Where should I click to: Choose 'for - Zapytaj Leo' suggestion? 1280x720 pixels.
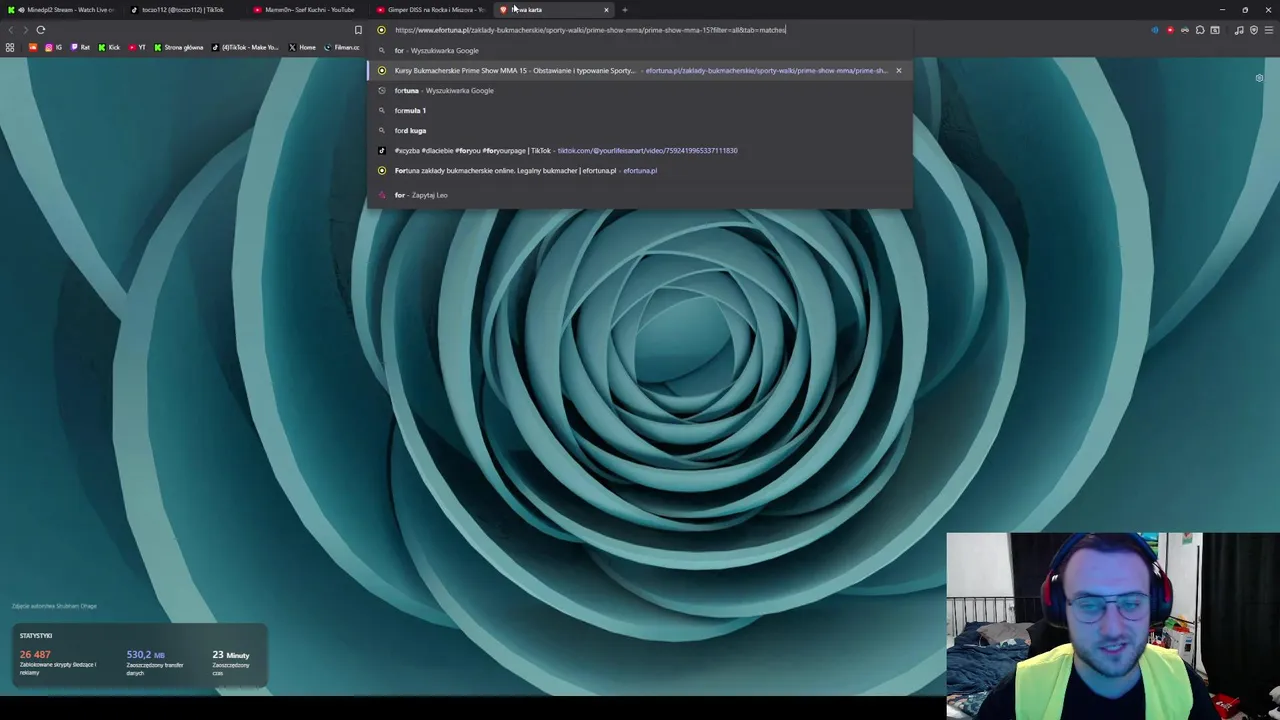(x=640, y=195)
